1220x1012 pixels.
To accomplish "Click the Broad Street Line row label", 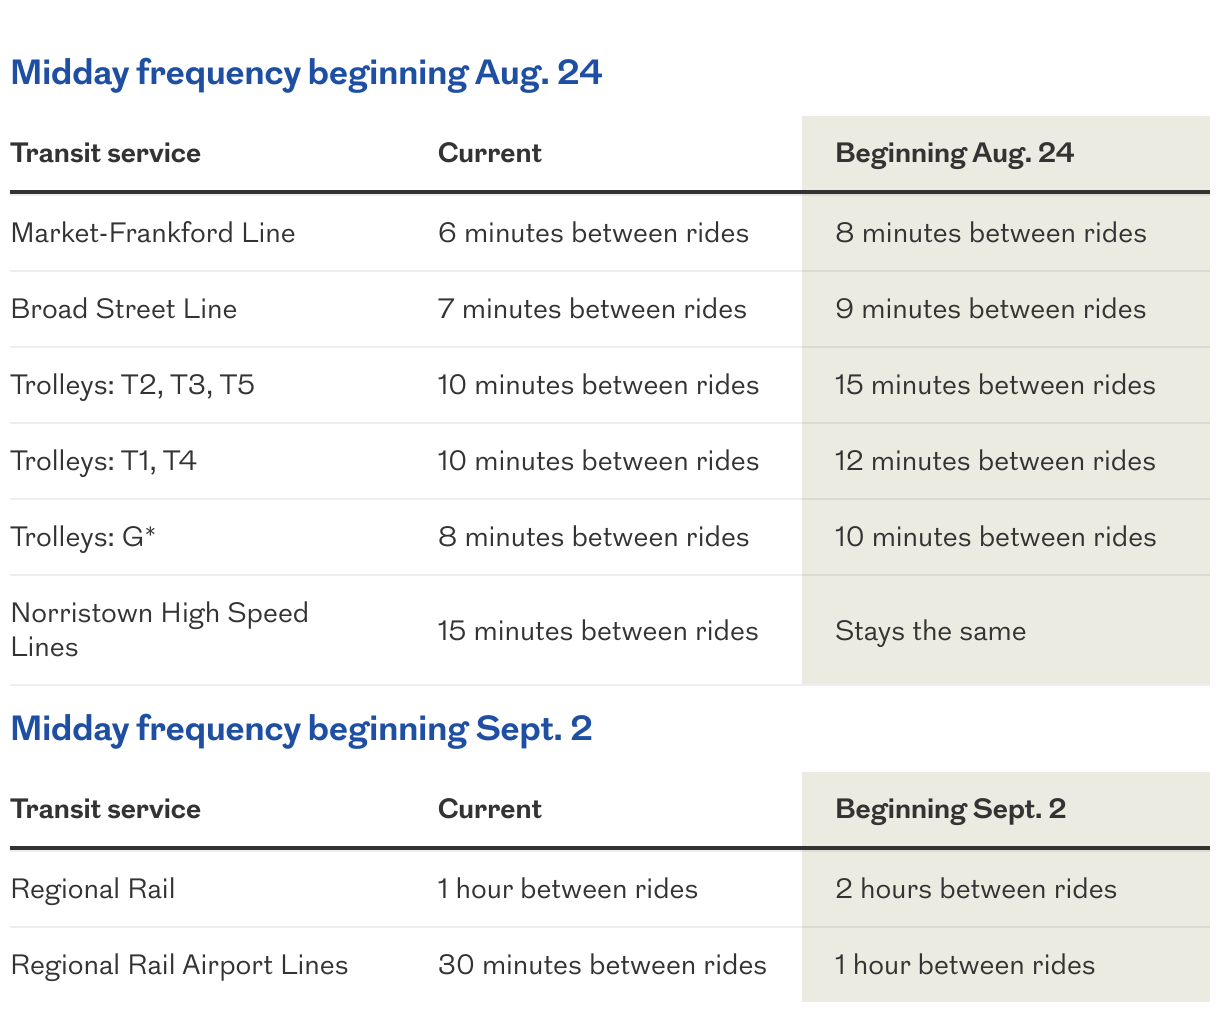I will tap(124, 309).
